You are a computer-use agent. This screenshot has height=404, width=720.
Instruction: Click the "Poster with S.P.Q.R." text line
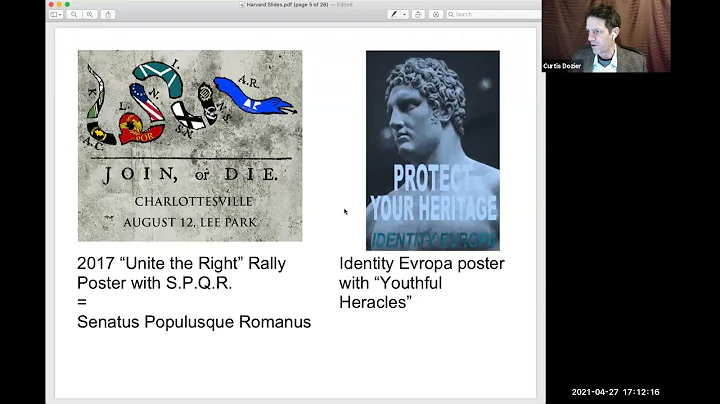coord(155,283)
